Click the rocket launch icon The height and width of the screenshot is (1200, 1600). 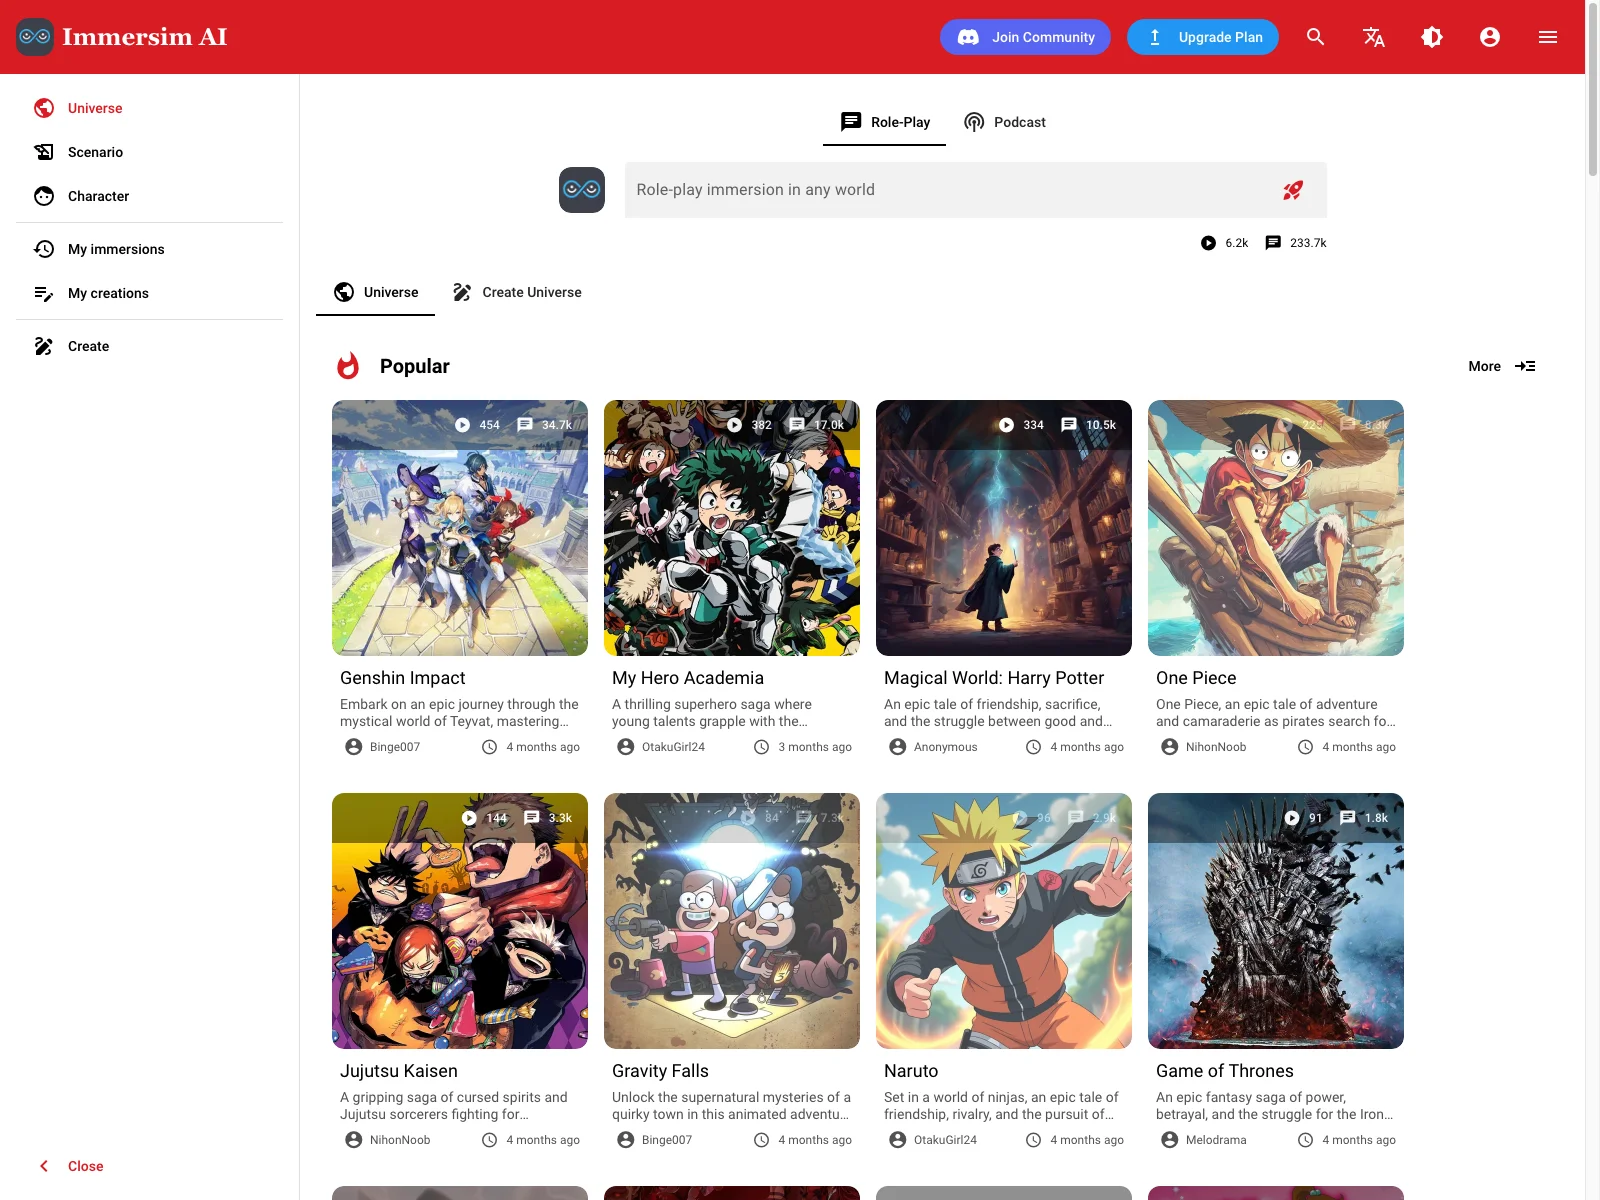(1293, 190)
